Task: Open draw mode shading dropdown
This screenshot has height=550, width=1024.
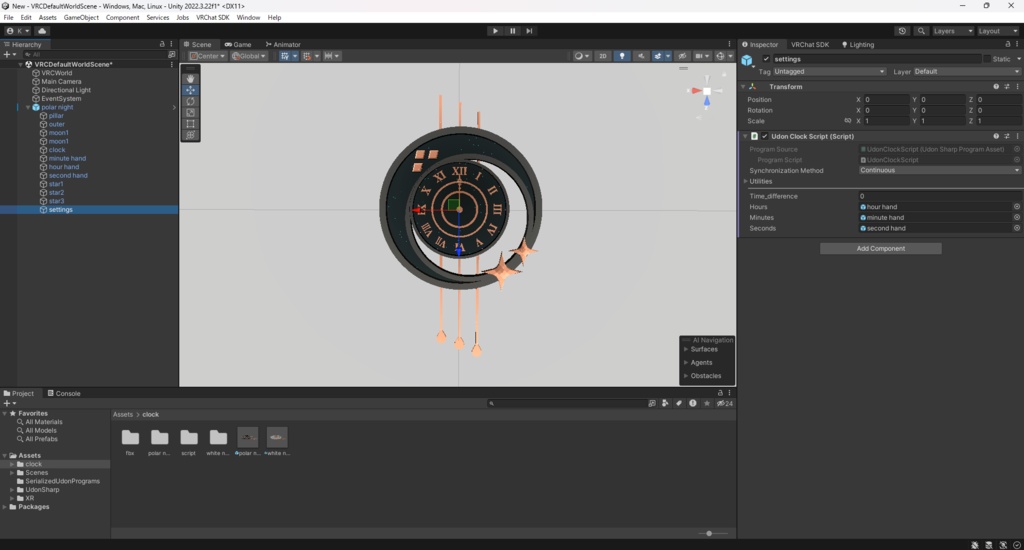Action: (x=581, y=56)
